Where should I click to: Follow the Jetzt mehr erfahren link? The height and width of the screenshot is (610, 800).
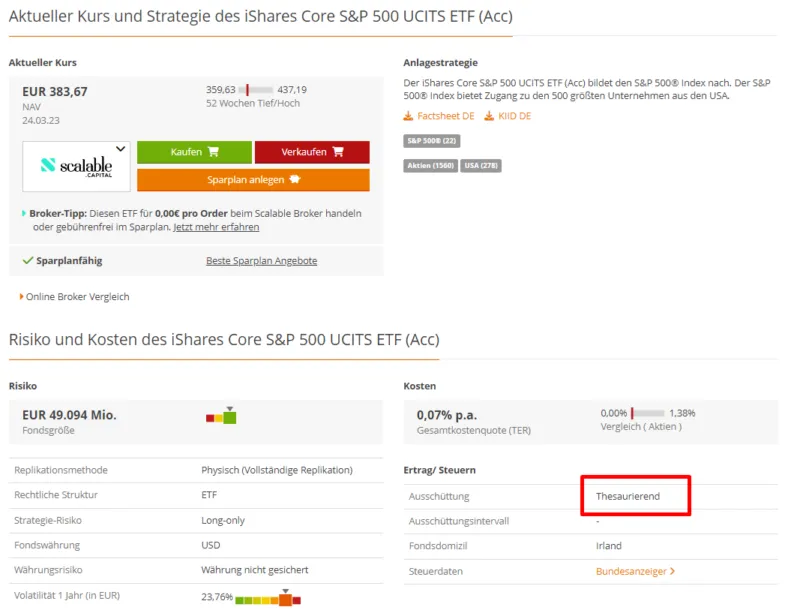216,227
